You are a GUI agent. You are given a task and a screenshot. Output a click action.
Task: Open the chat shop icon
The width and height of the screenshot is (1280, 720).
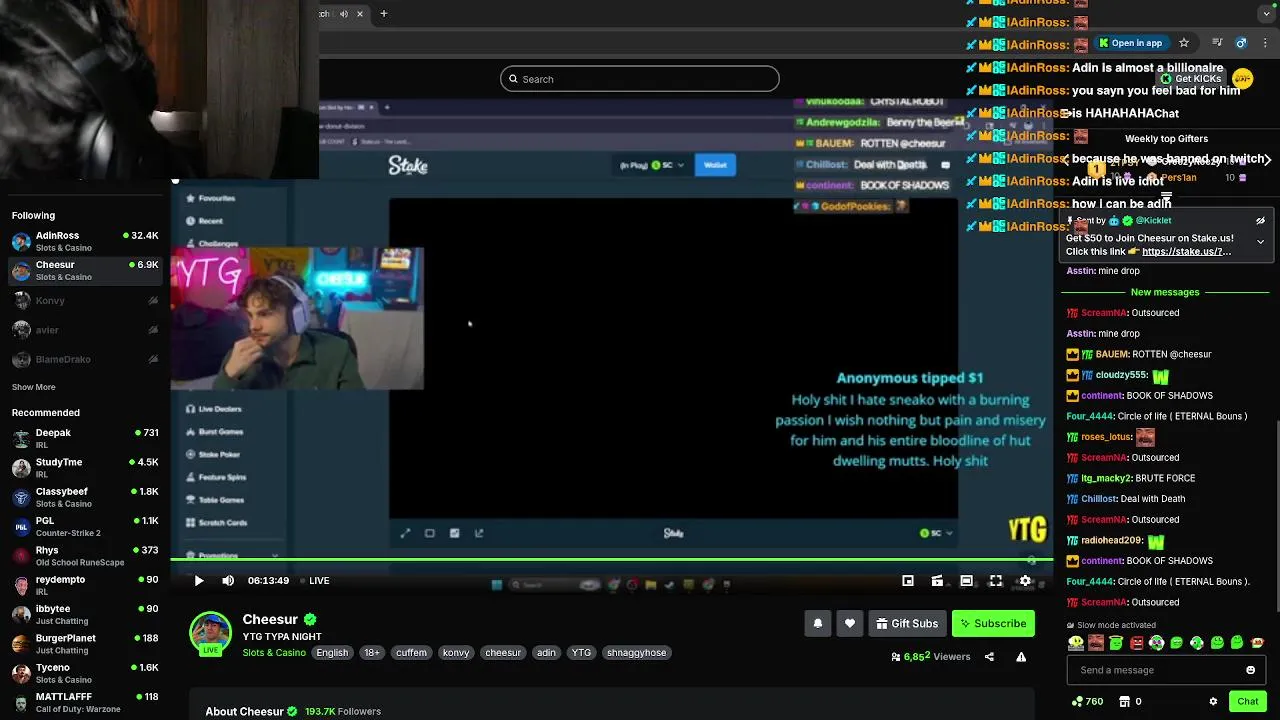point(1124,701)
